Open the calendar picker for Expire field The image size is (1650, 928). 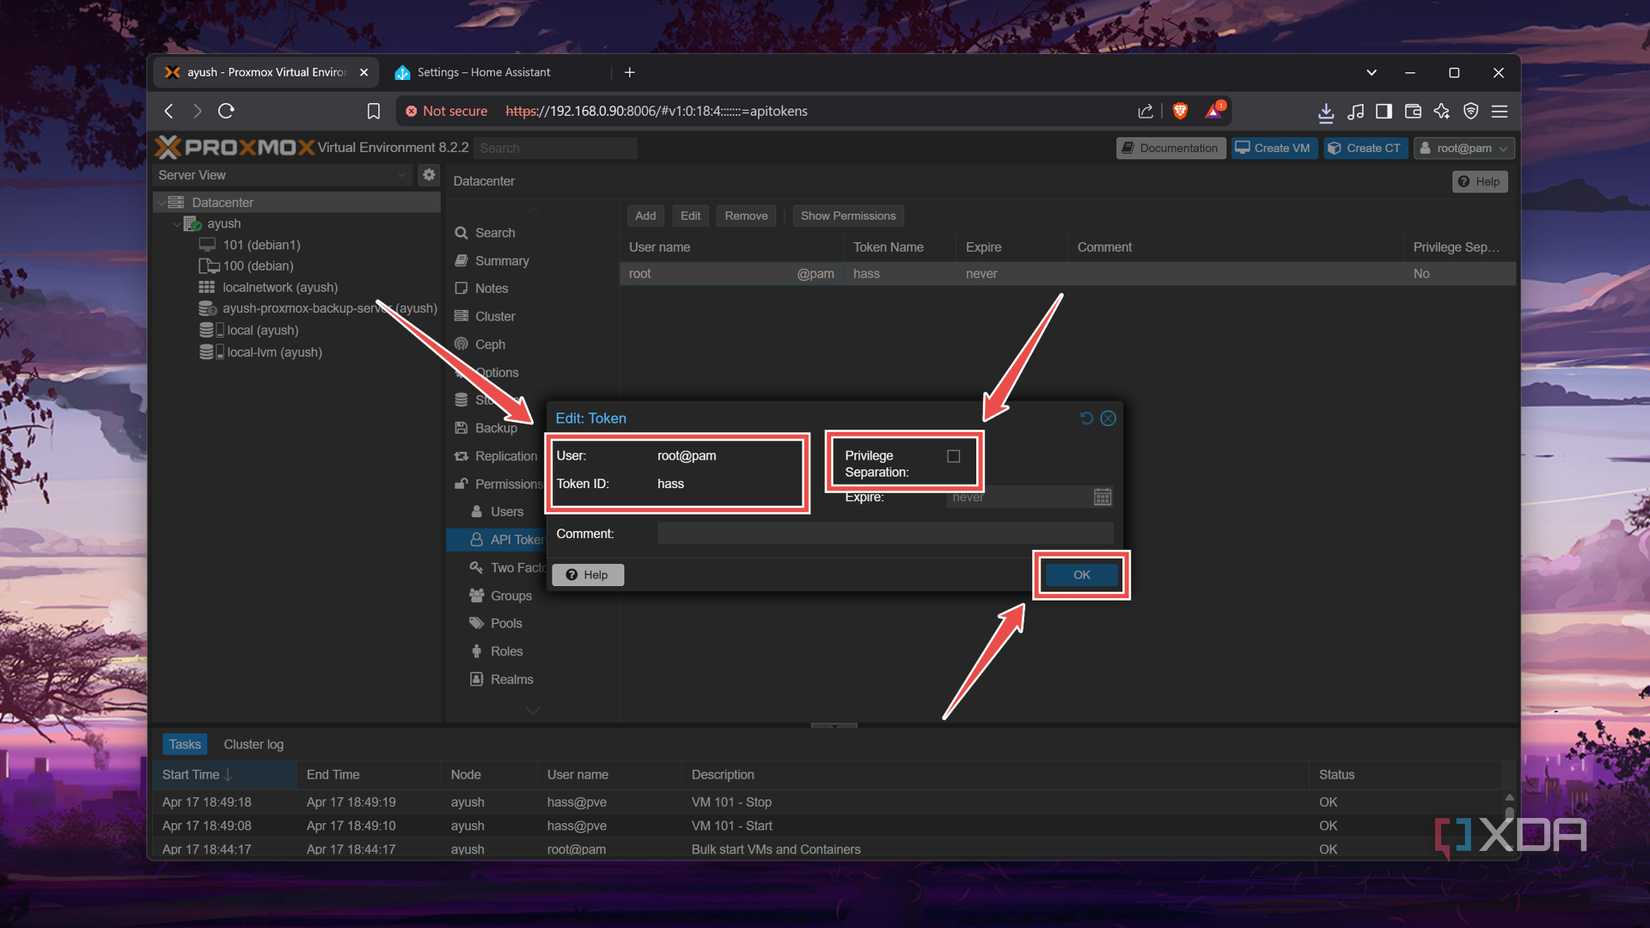coord(1101,496)
